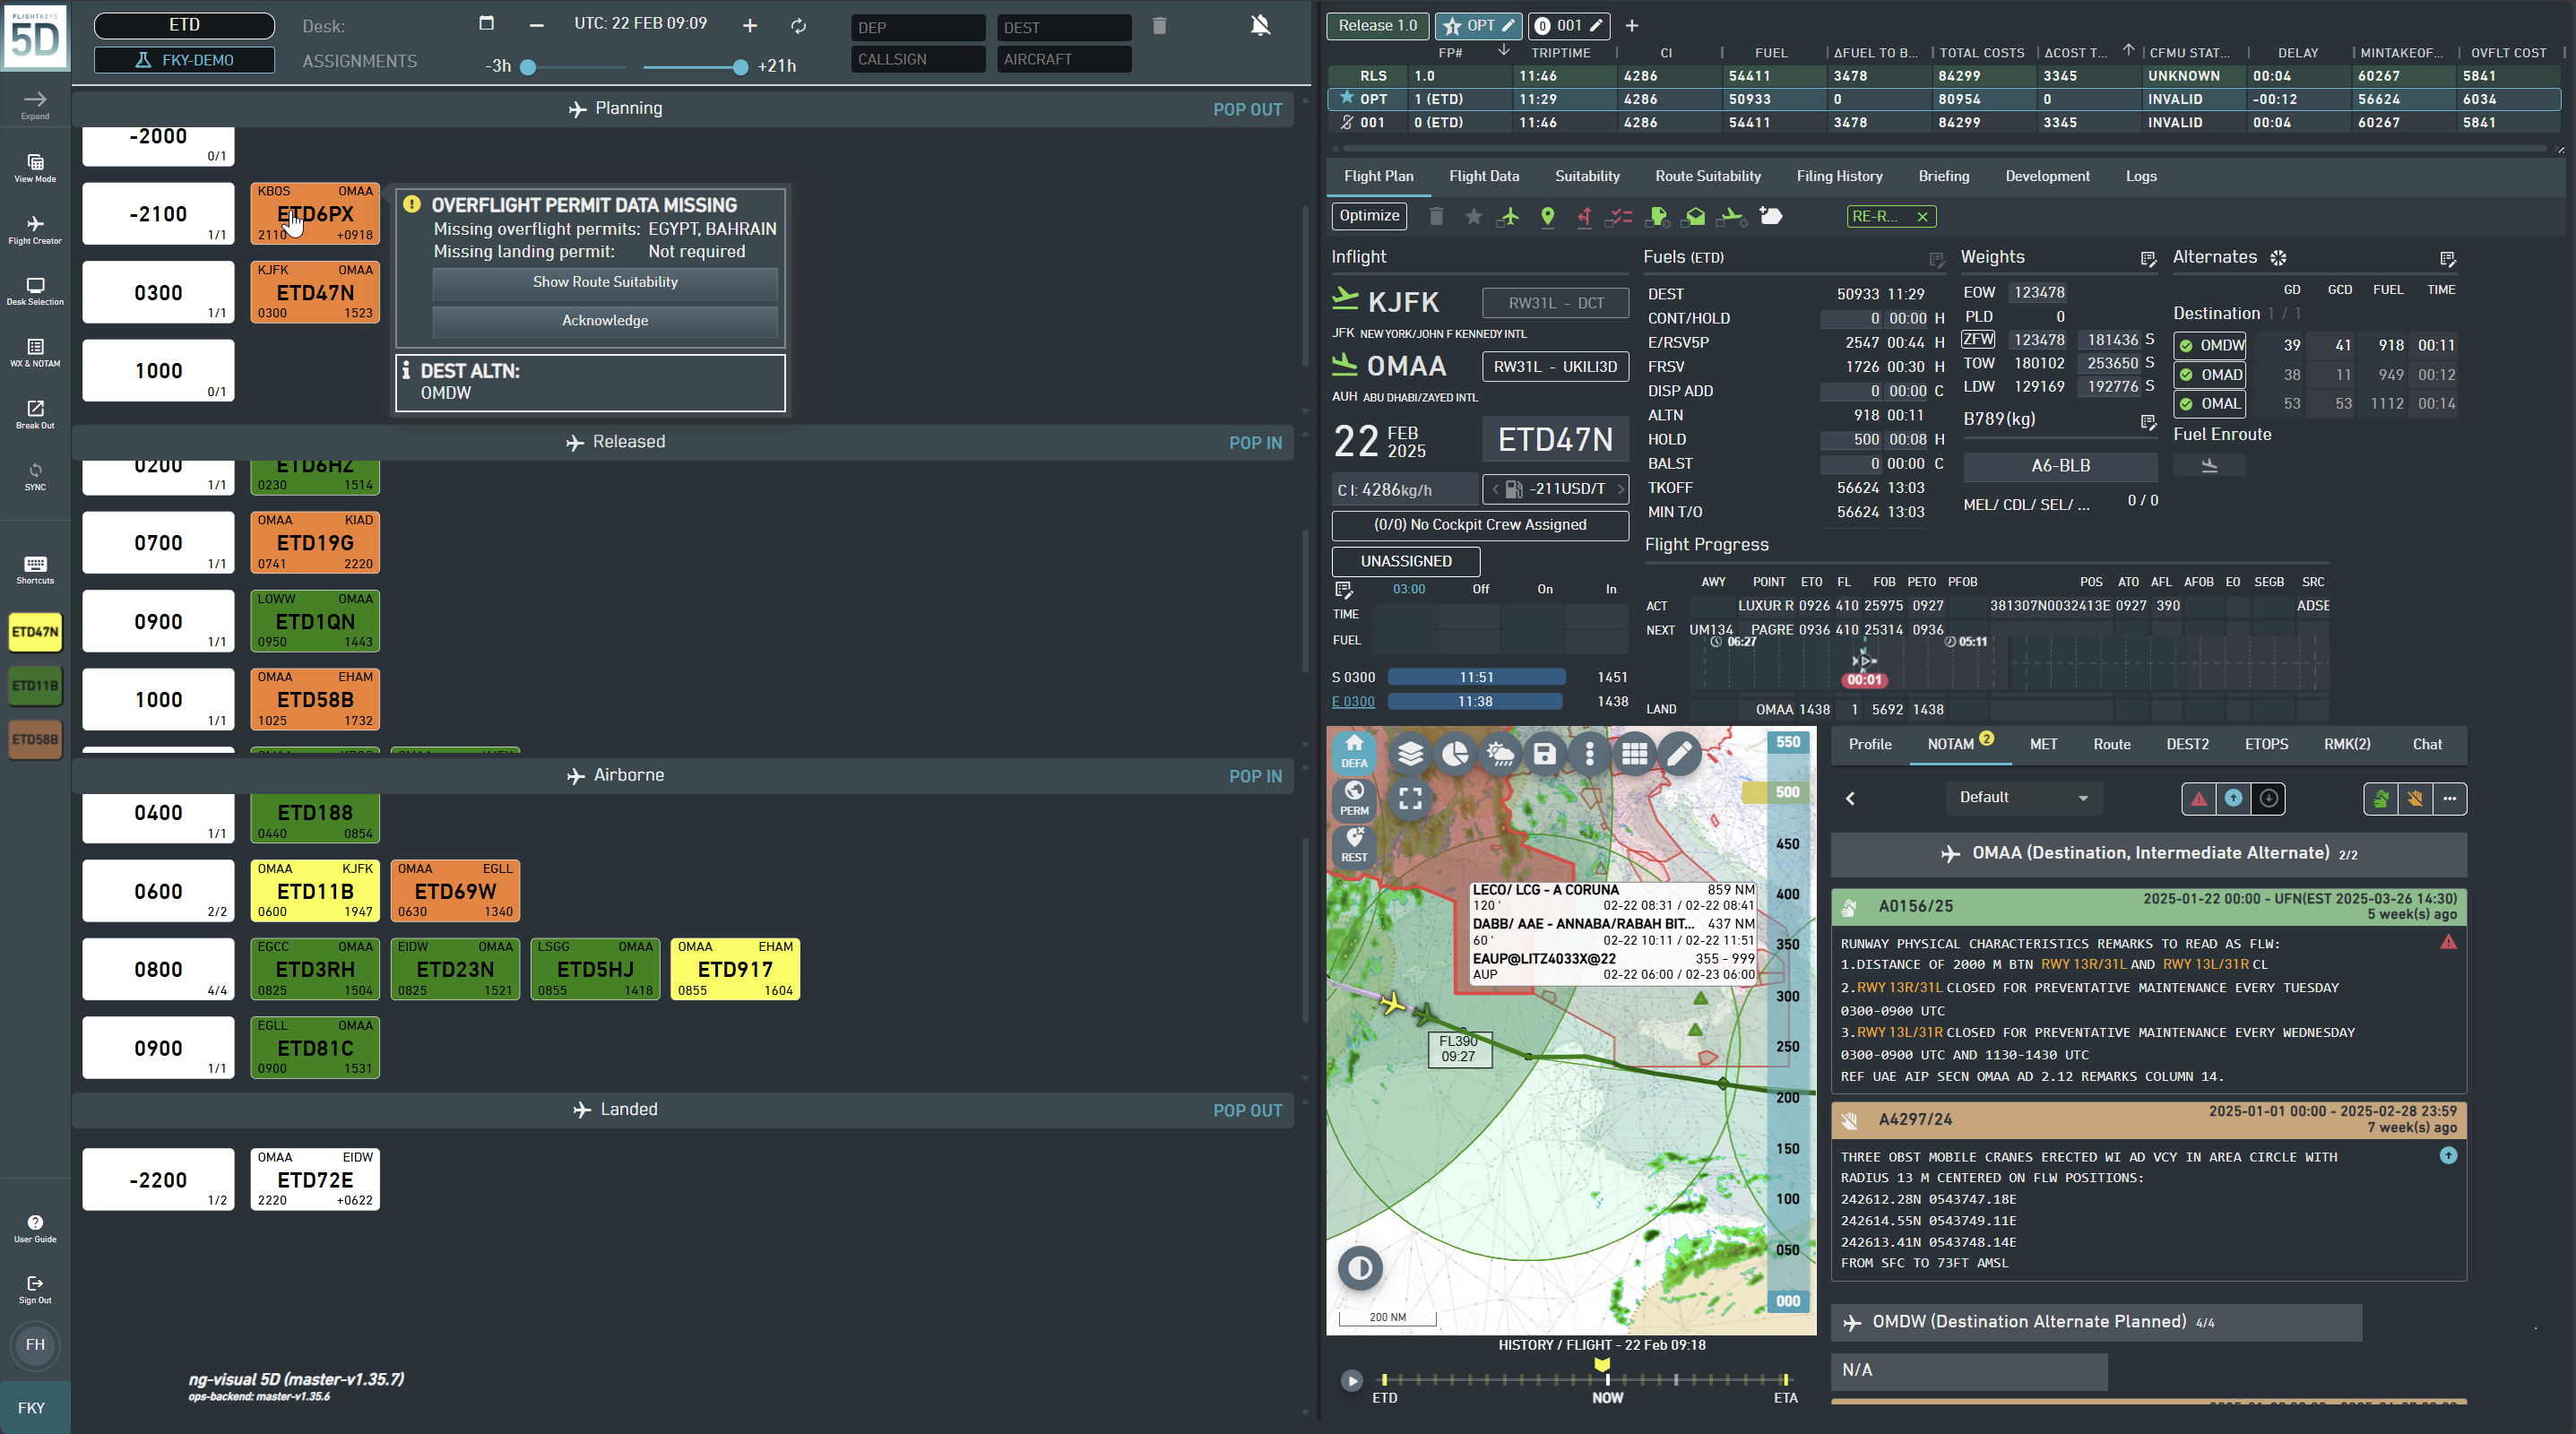The image size is (2576, 1434).
Task: Switch to the Route Suitability tab
Action: 1707,176
